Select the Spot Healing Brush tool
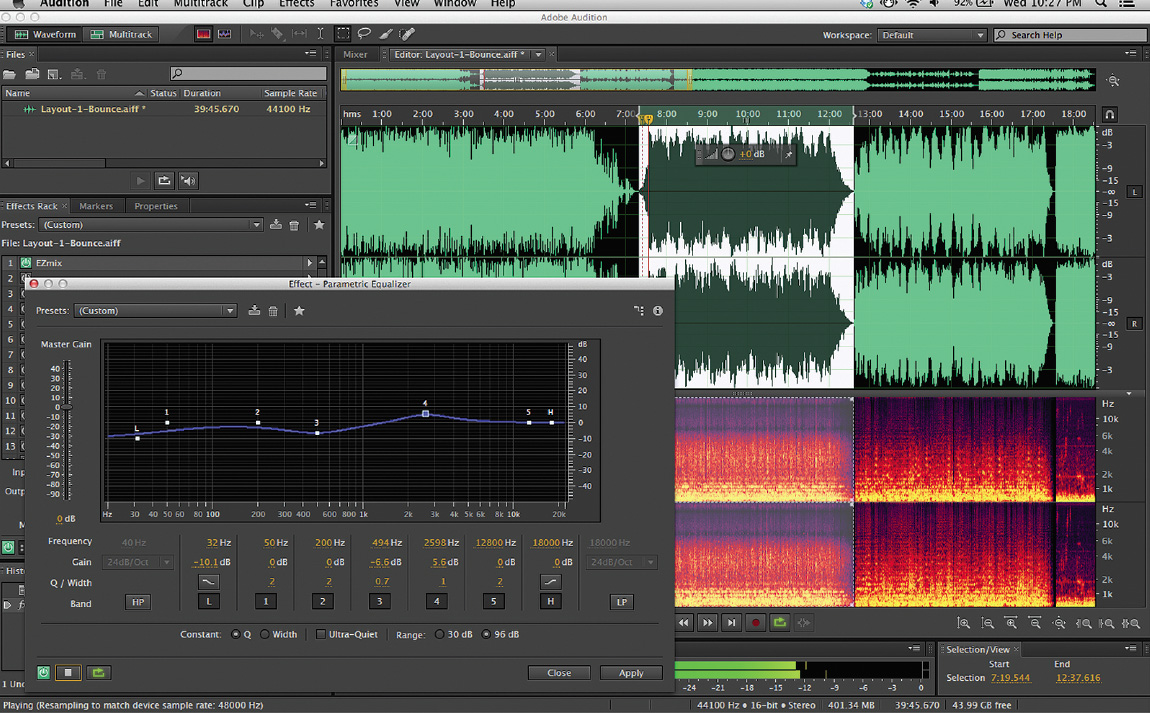Screen dimensions: 1150x713 tap(407, 33)
